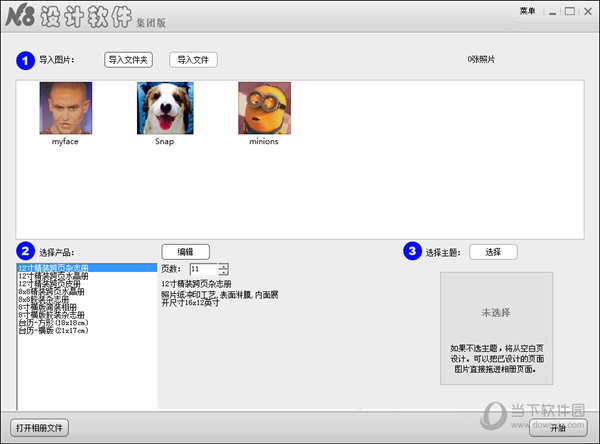This screenshot has width=600, height=444.
Task: Click the myface file name label
Action: (x=65, y=142)
